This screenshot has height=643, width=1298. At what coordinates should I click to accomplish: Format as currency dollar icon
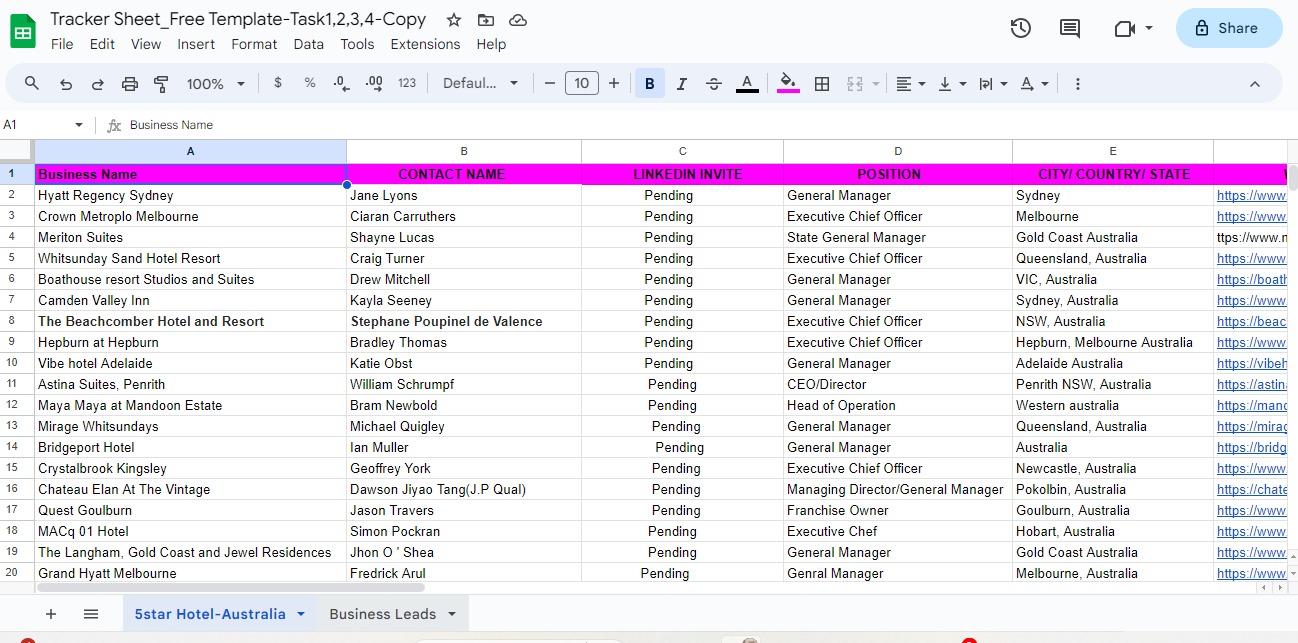pos(278,84)
